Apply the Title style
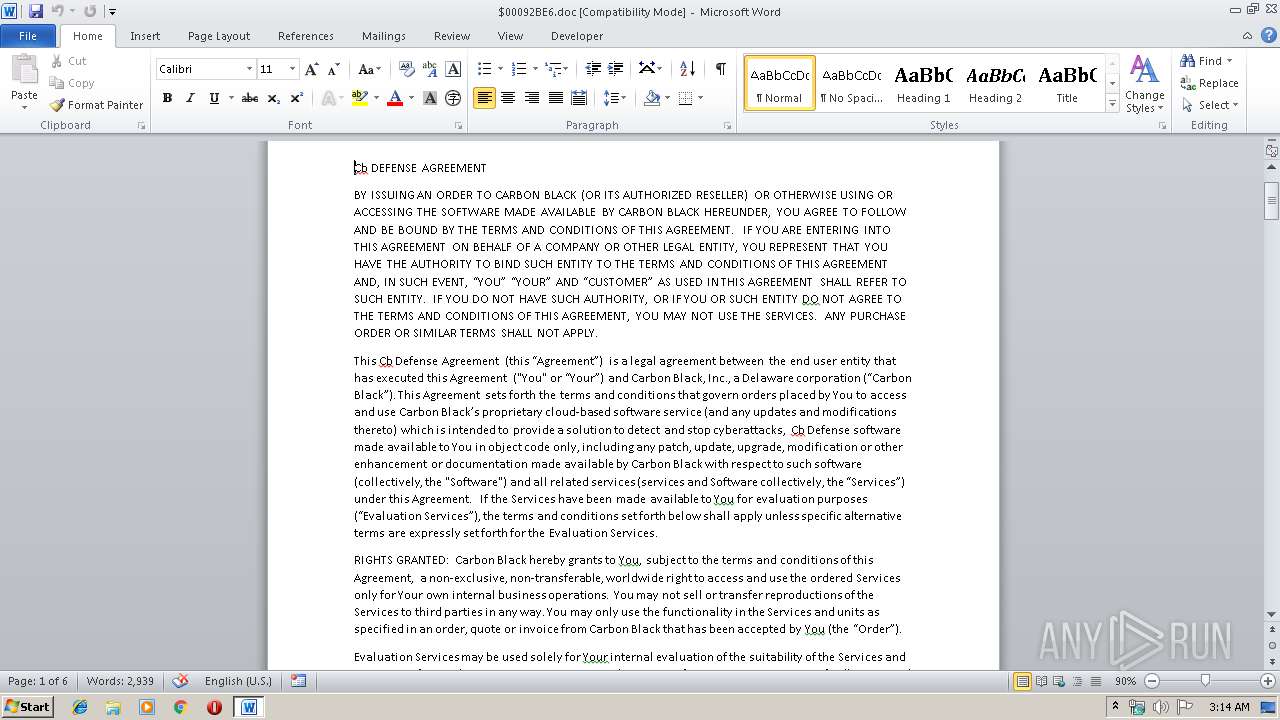Image resolution: width=1280 pixels, height=720 pixels. 1068,83
